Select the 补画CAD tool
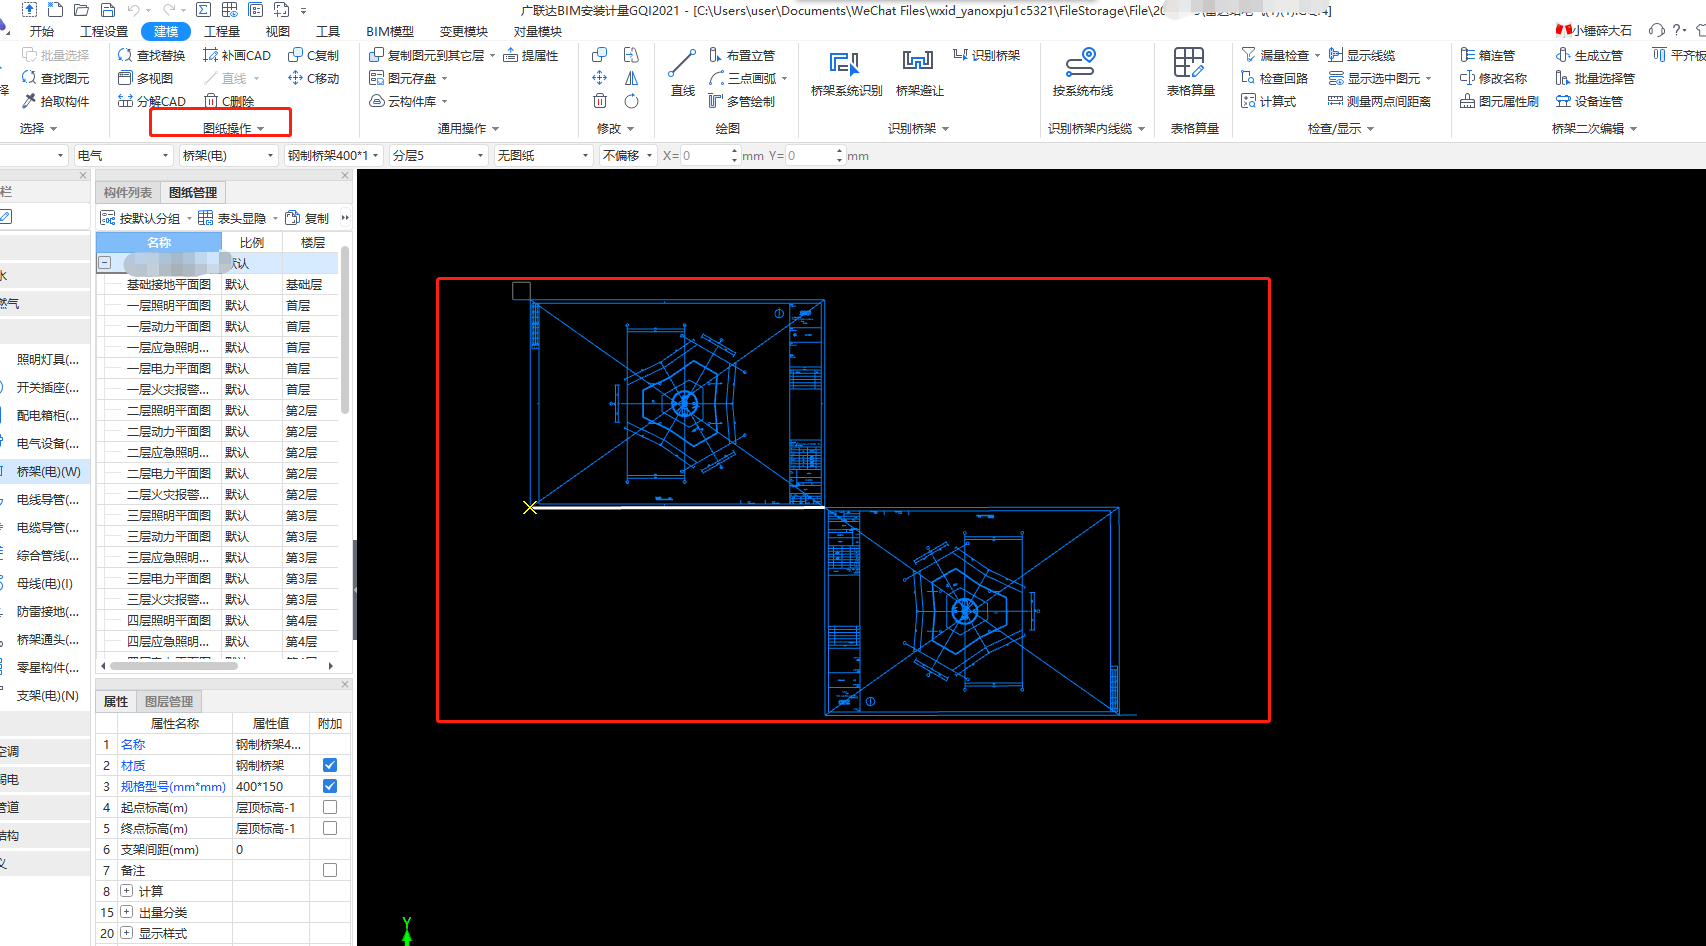Viewport: 1706px width, 946px height. 237,55
